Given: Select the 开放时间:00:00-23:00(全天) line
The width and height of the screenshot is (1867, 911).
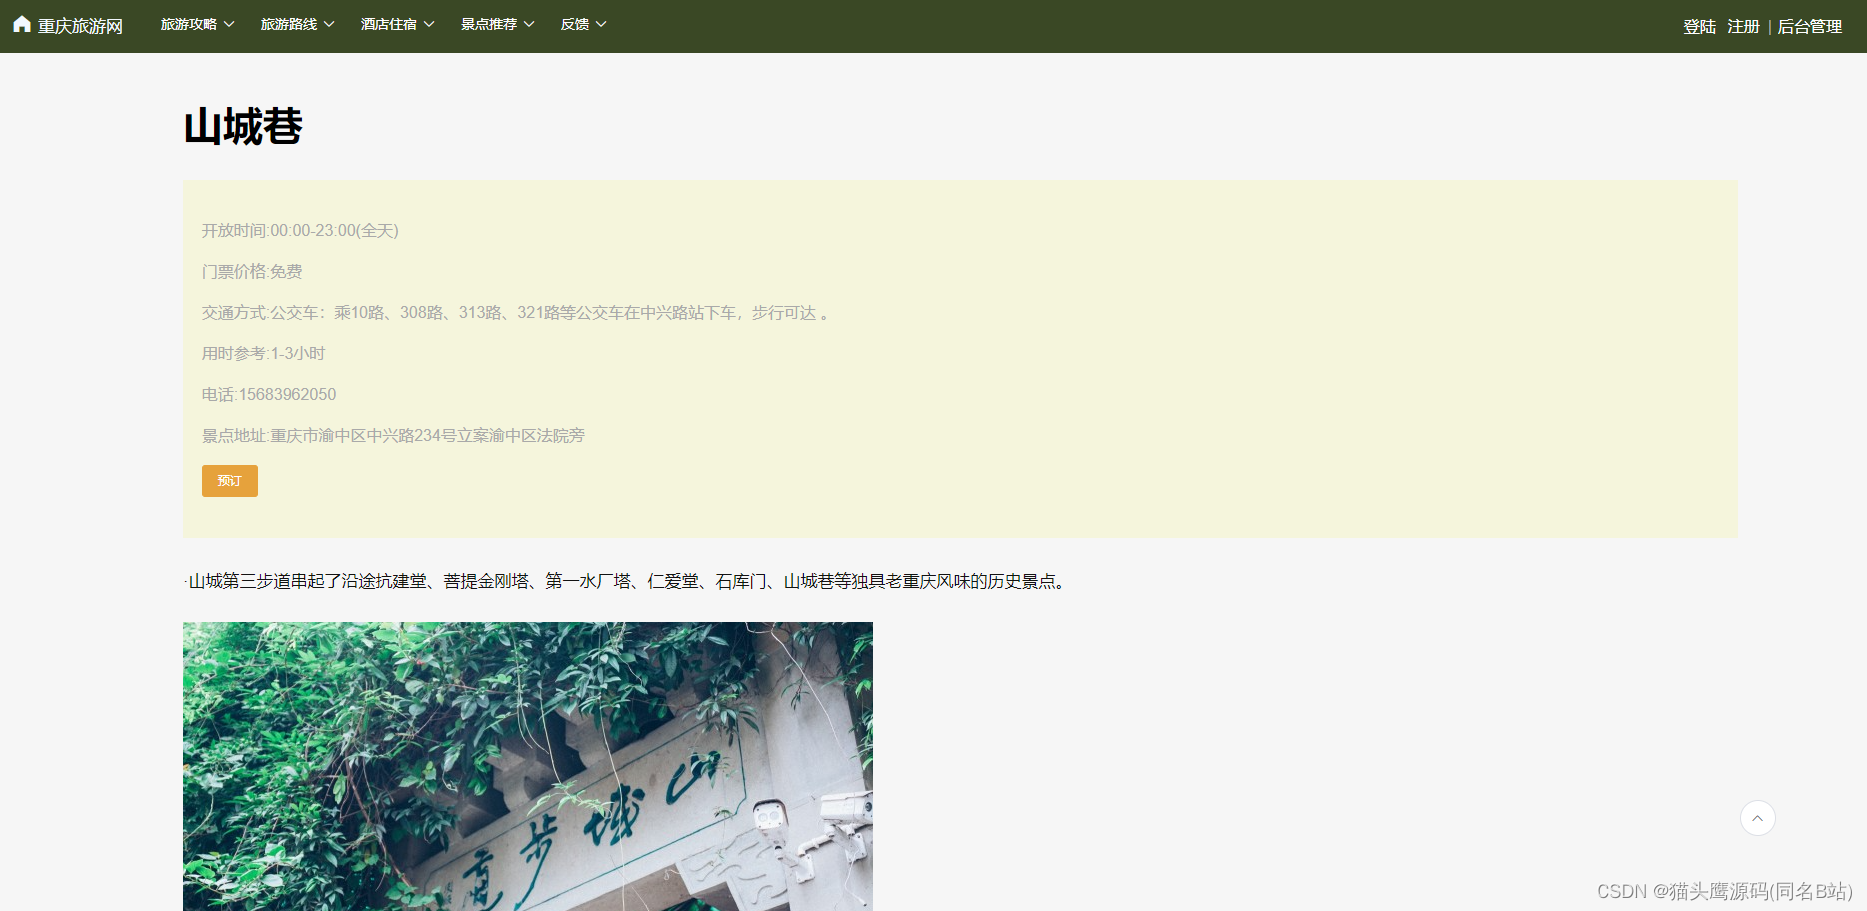Looking at the screenshot, I should tap(300, 231).
